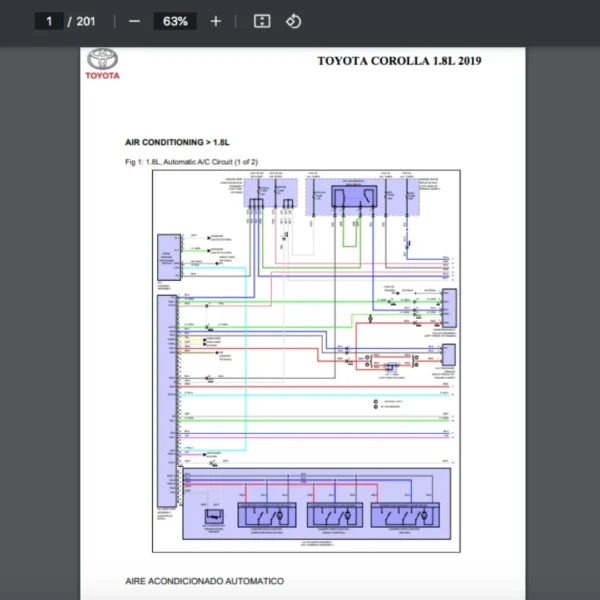Screen dimensions: 600x600
Task: Click the TOYOTA COROLLA 1.8L 2019 title
Action: coord(399,61)
